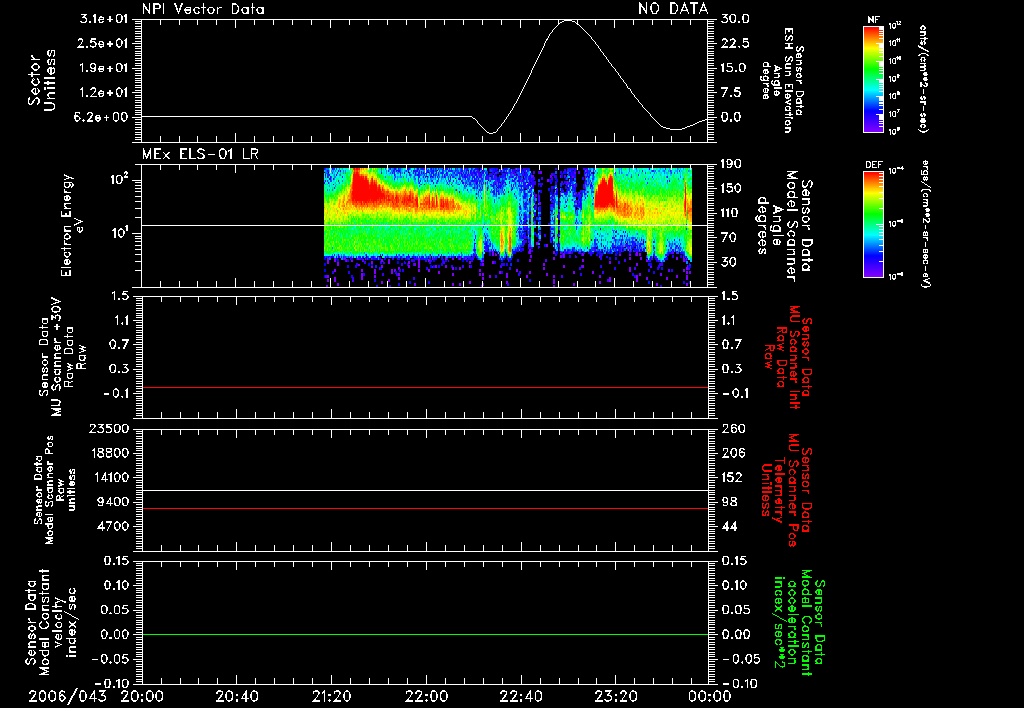Screen dimensions: 1024x708
Task: Click the 14100 scanner position tick label
Action: tap(109, 477)
